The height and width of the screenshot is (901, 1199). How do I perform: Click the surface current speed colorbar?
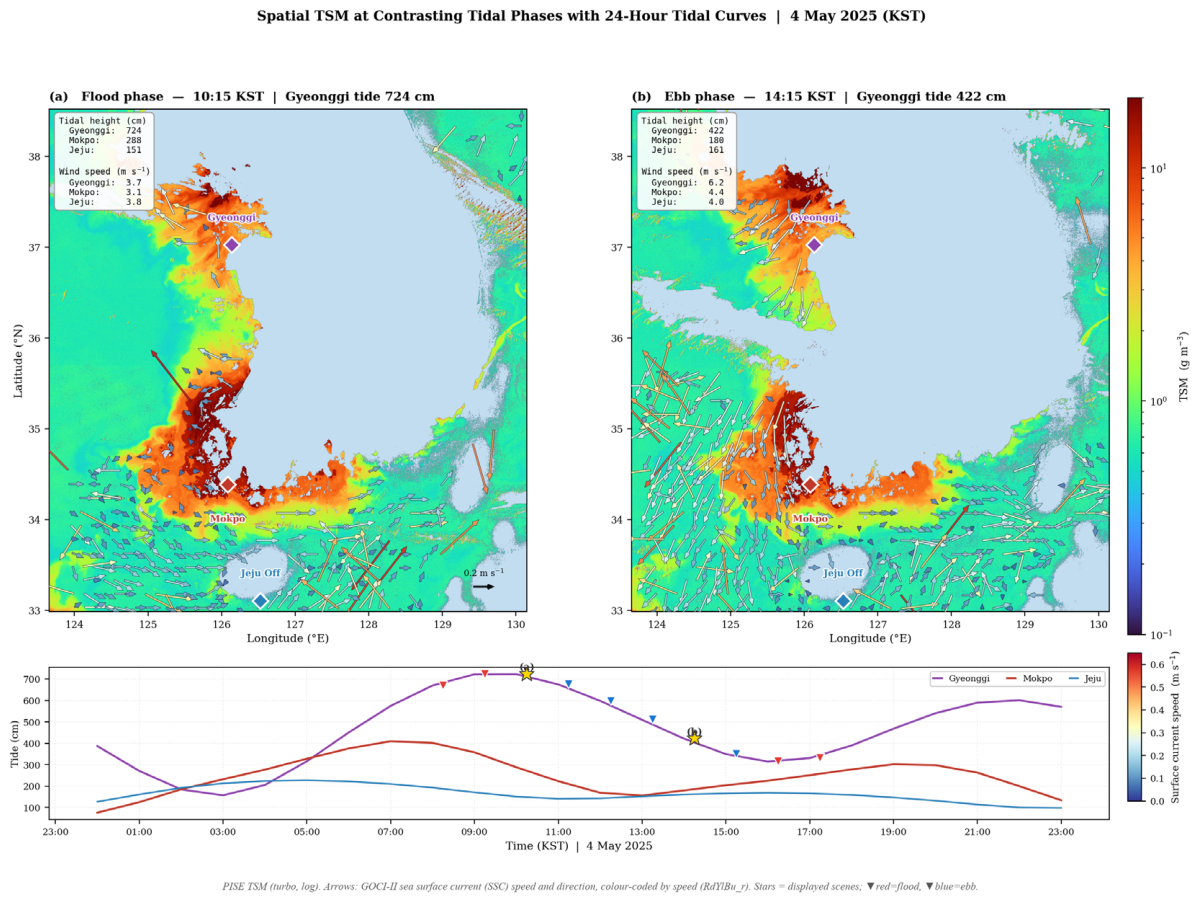tap(1135, 727)
